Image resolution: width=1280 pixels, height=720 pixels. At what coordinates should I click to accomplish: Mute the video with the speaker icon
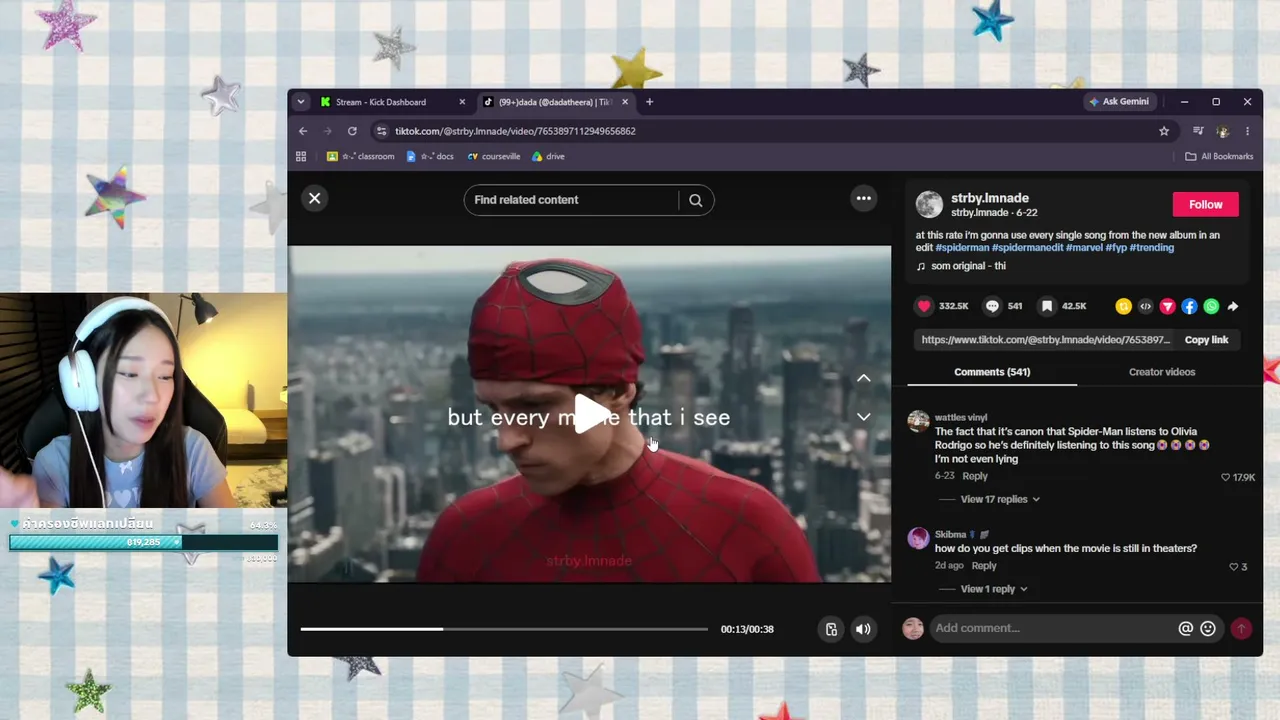click(863, 629)
